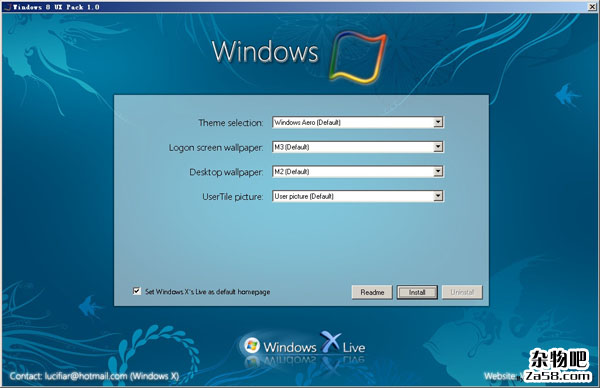
Task: Click the Windows 8 UX Pack title bar icon
Action: coord(8,7)
